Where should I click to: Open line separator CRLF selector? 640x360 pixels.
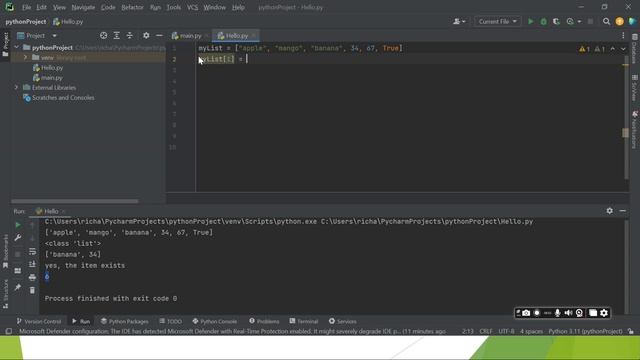point(486,331)
